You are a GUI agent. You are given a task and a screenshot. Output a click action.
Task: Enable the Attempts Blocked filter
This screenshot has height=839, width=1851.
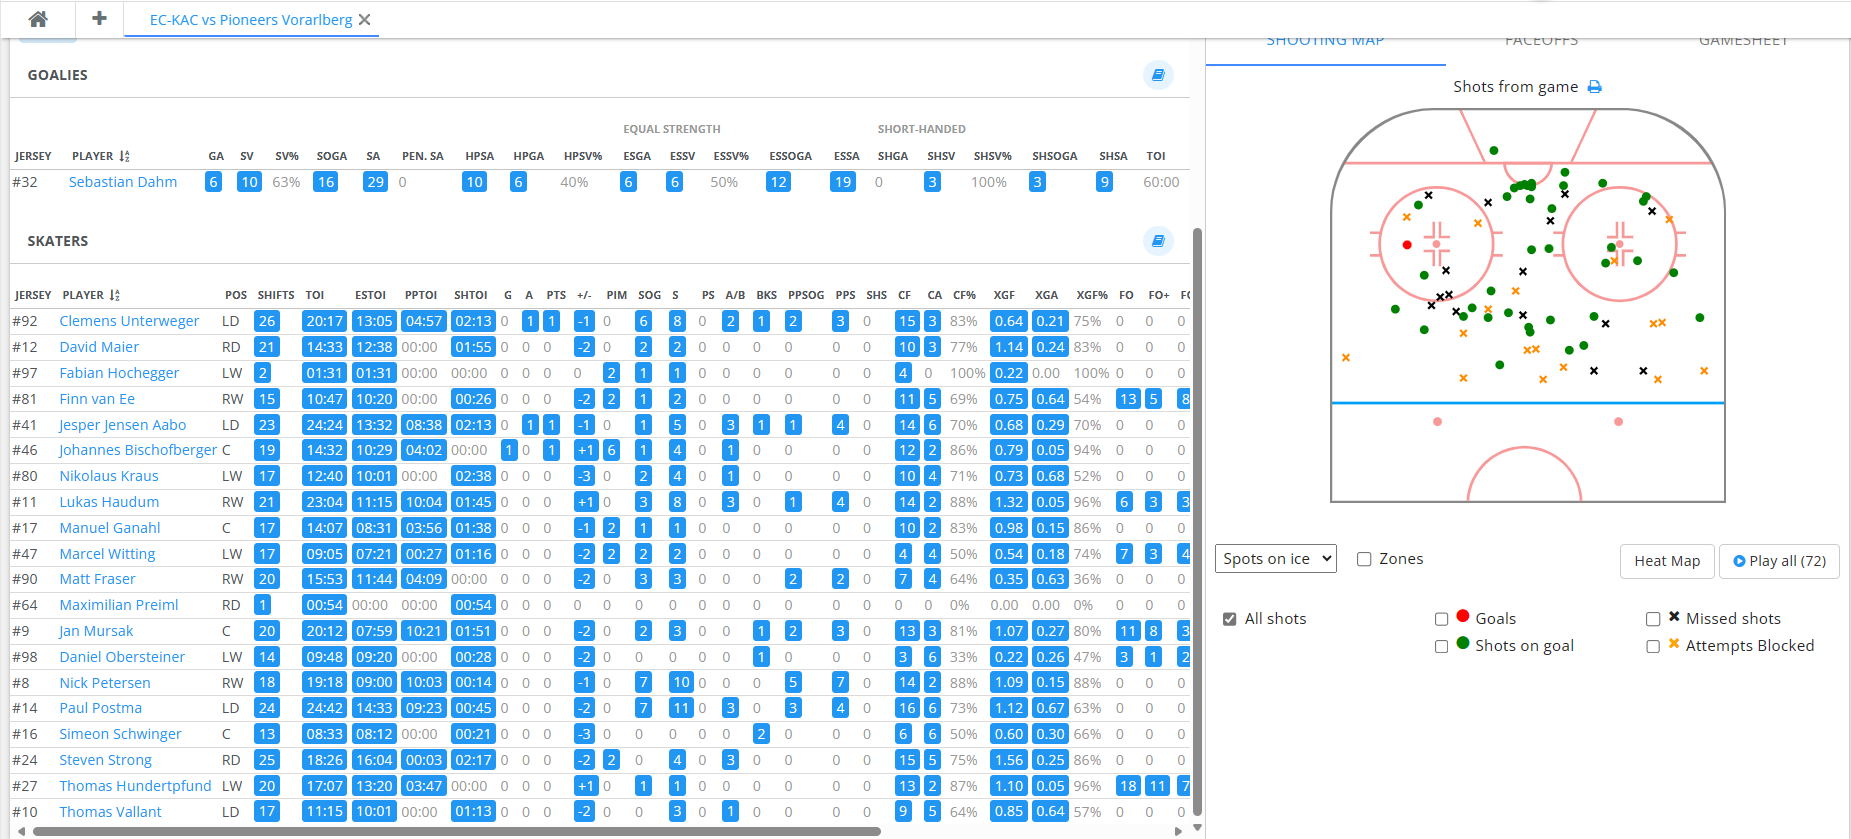(x=1653, y=646)
